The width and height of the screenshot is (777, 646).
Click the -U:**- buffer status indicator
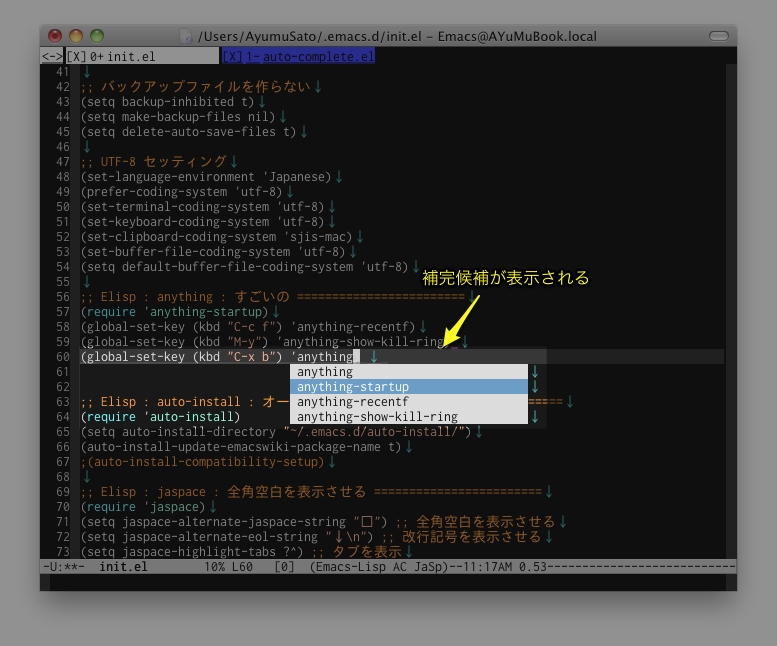coord(63,566)
